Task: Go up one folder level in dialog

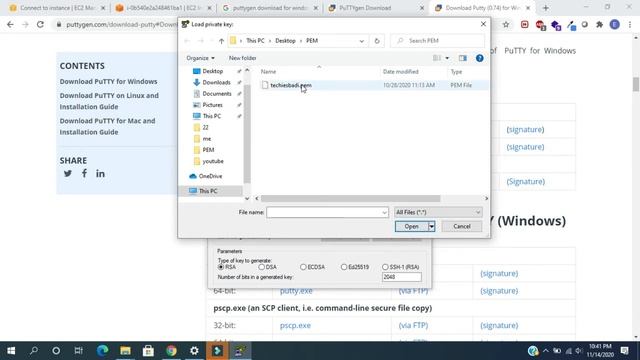Action: (221, 41)
